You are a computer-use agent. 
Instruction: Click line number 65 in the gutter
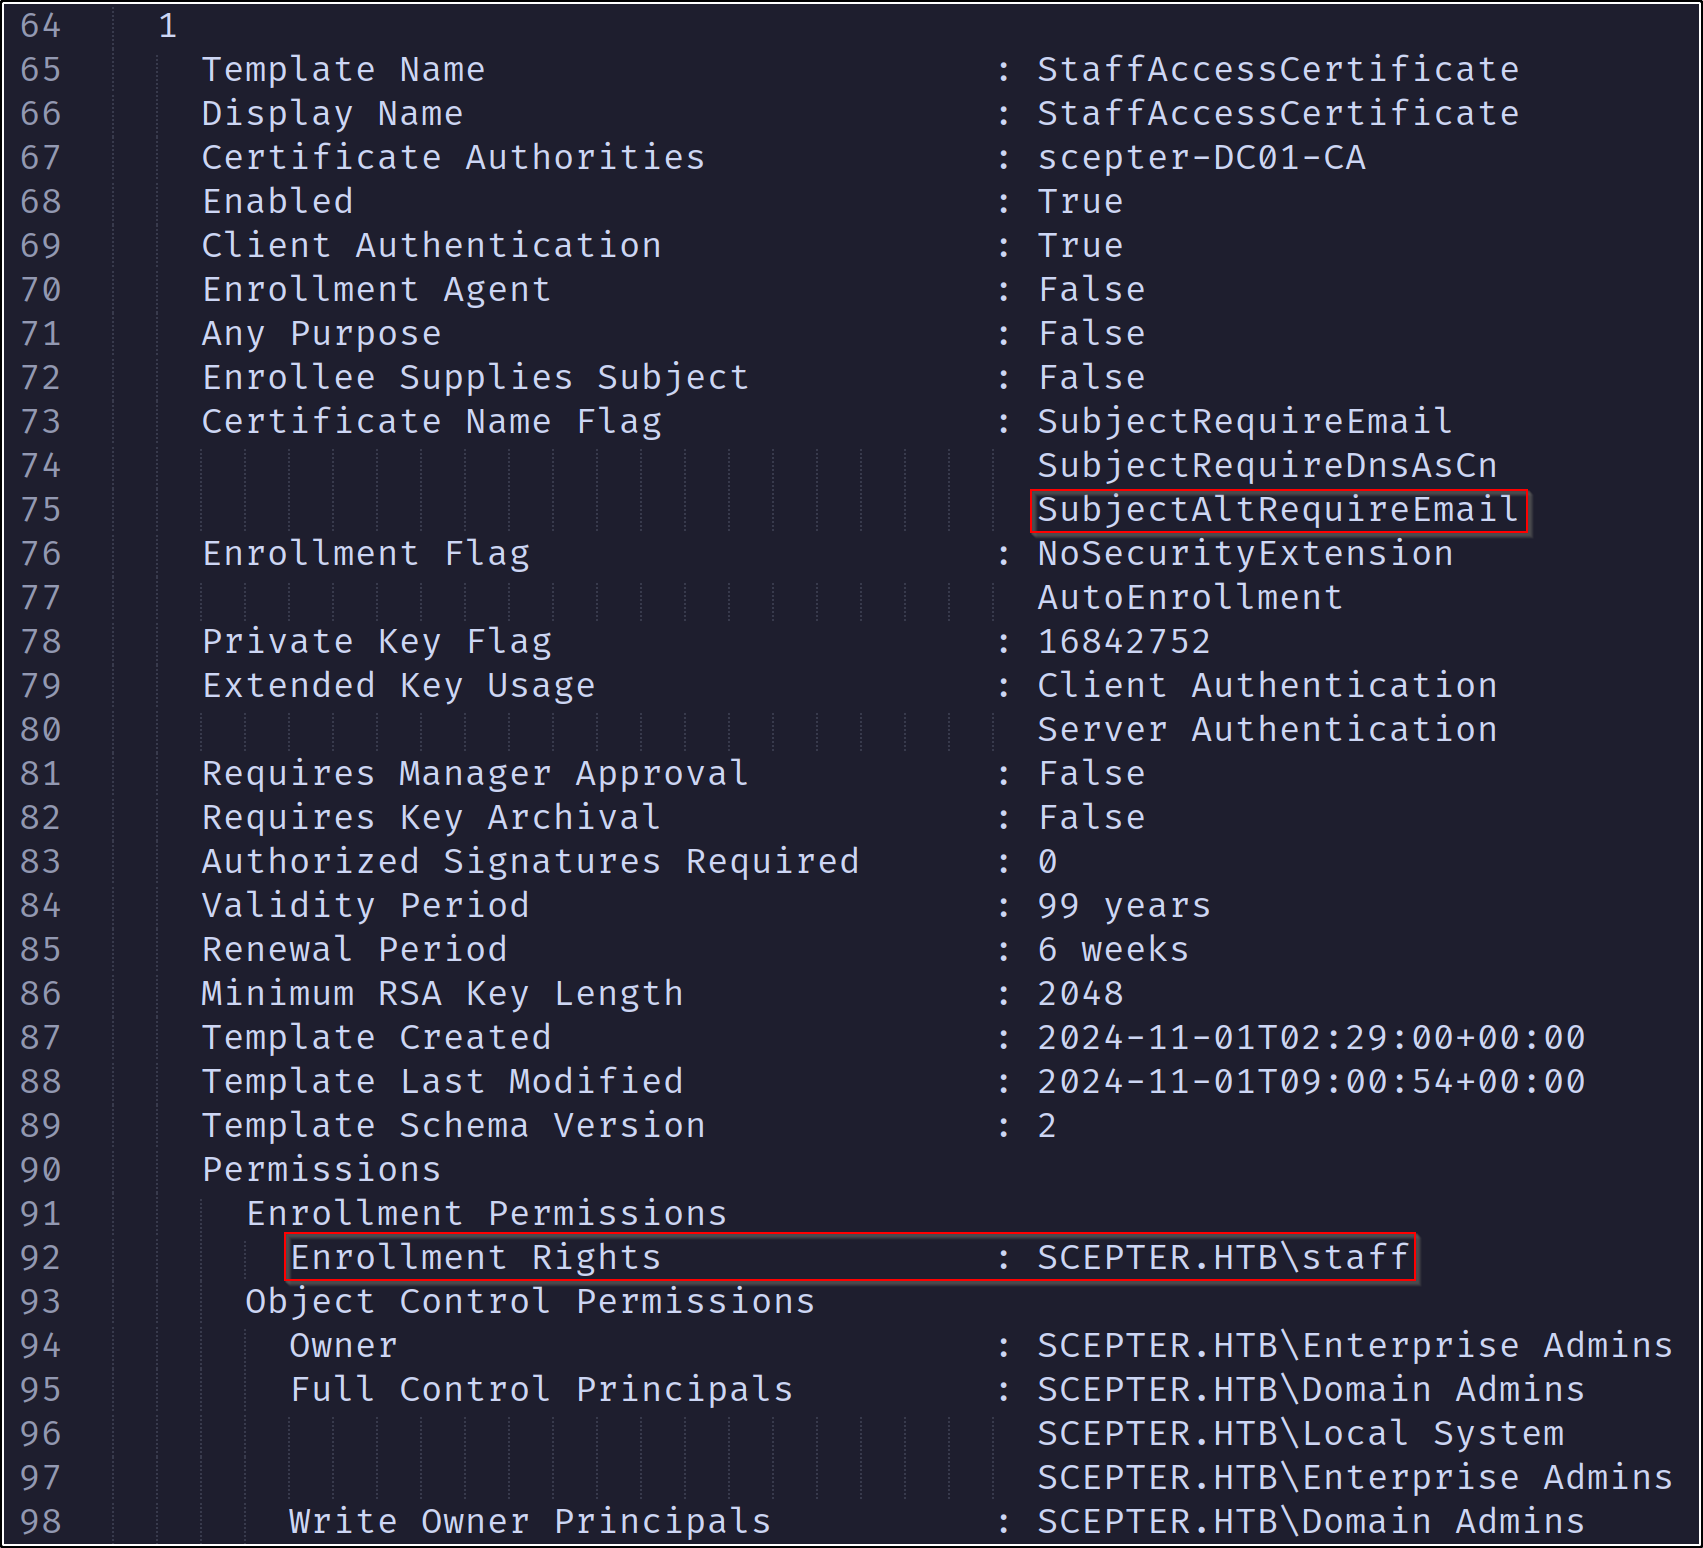click(40, 70)
